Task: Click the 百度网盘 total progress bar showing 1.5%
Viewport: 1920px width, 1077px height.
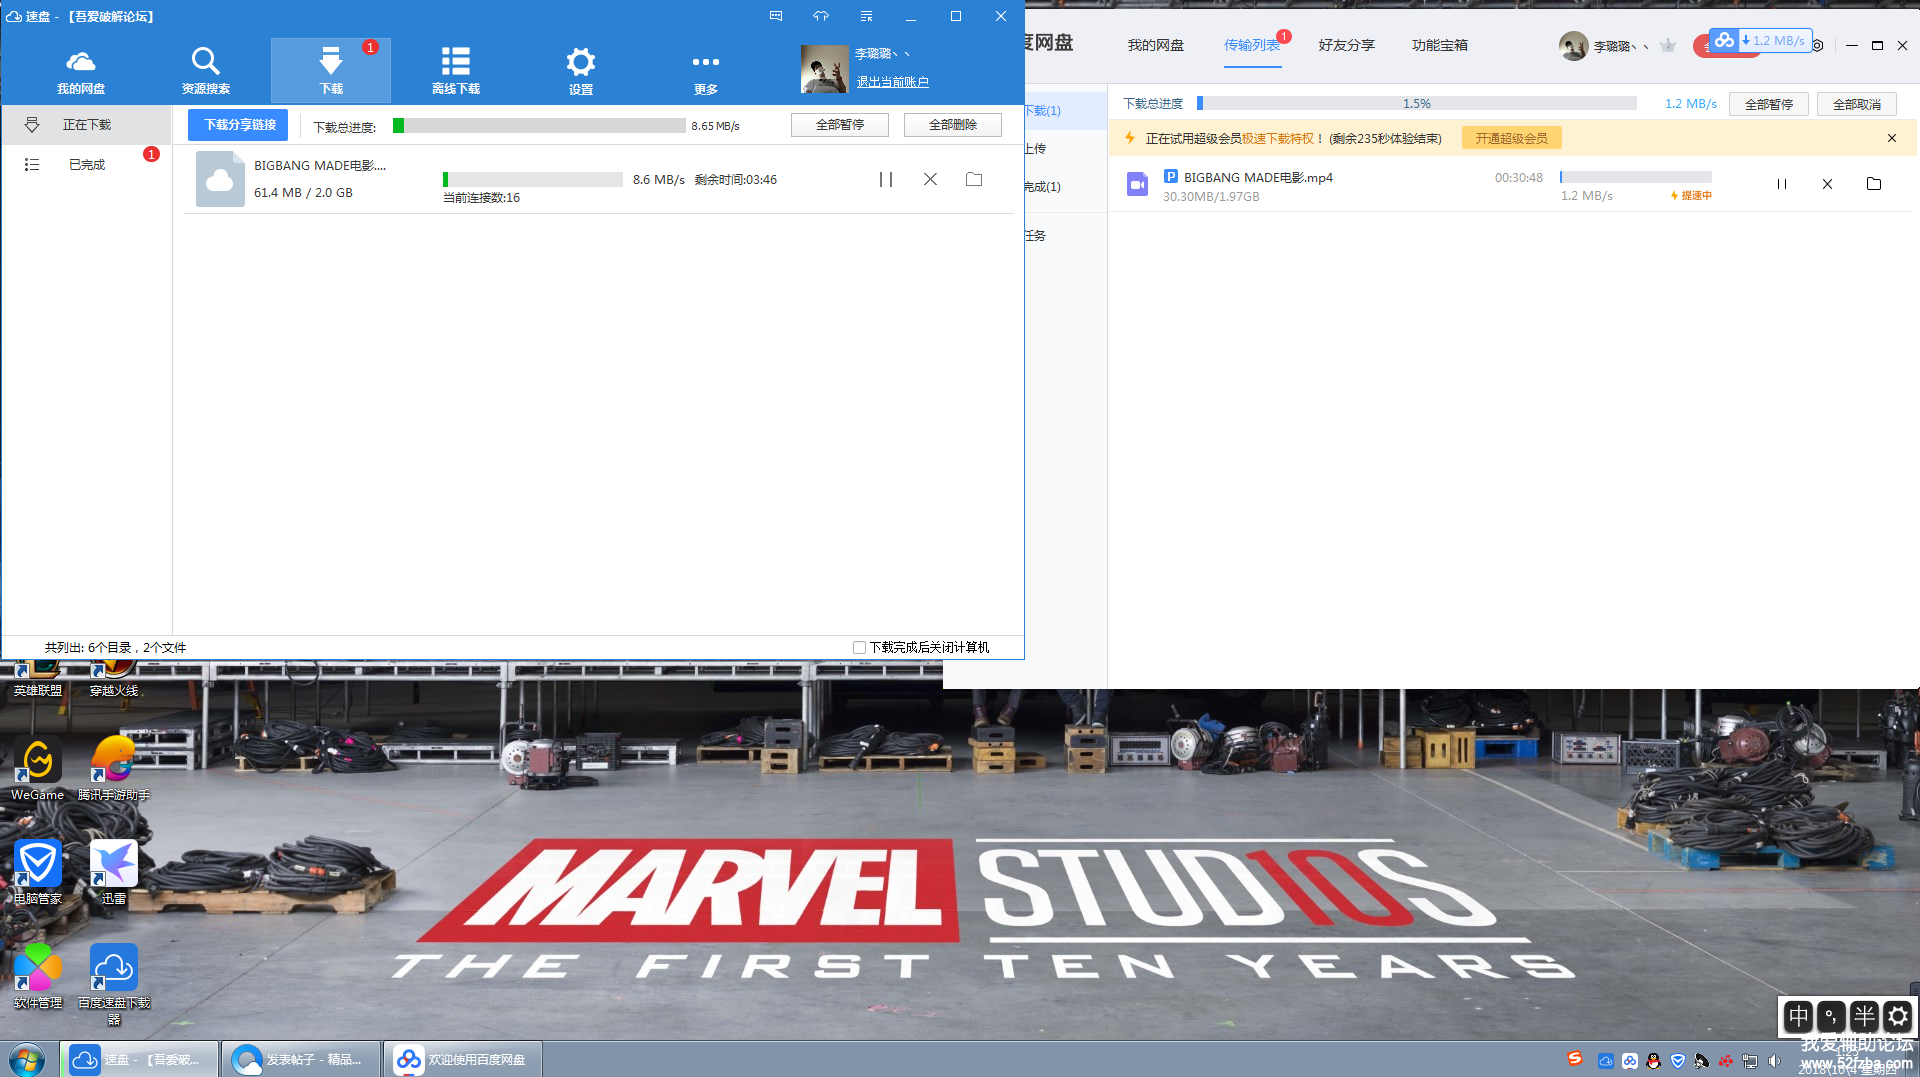Action: point(1417,104)
